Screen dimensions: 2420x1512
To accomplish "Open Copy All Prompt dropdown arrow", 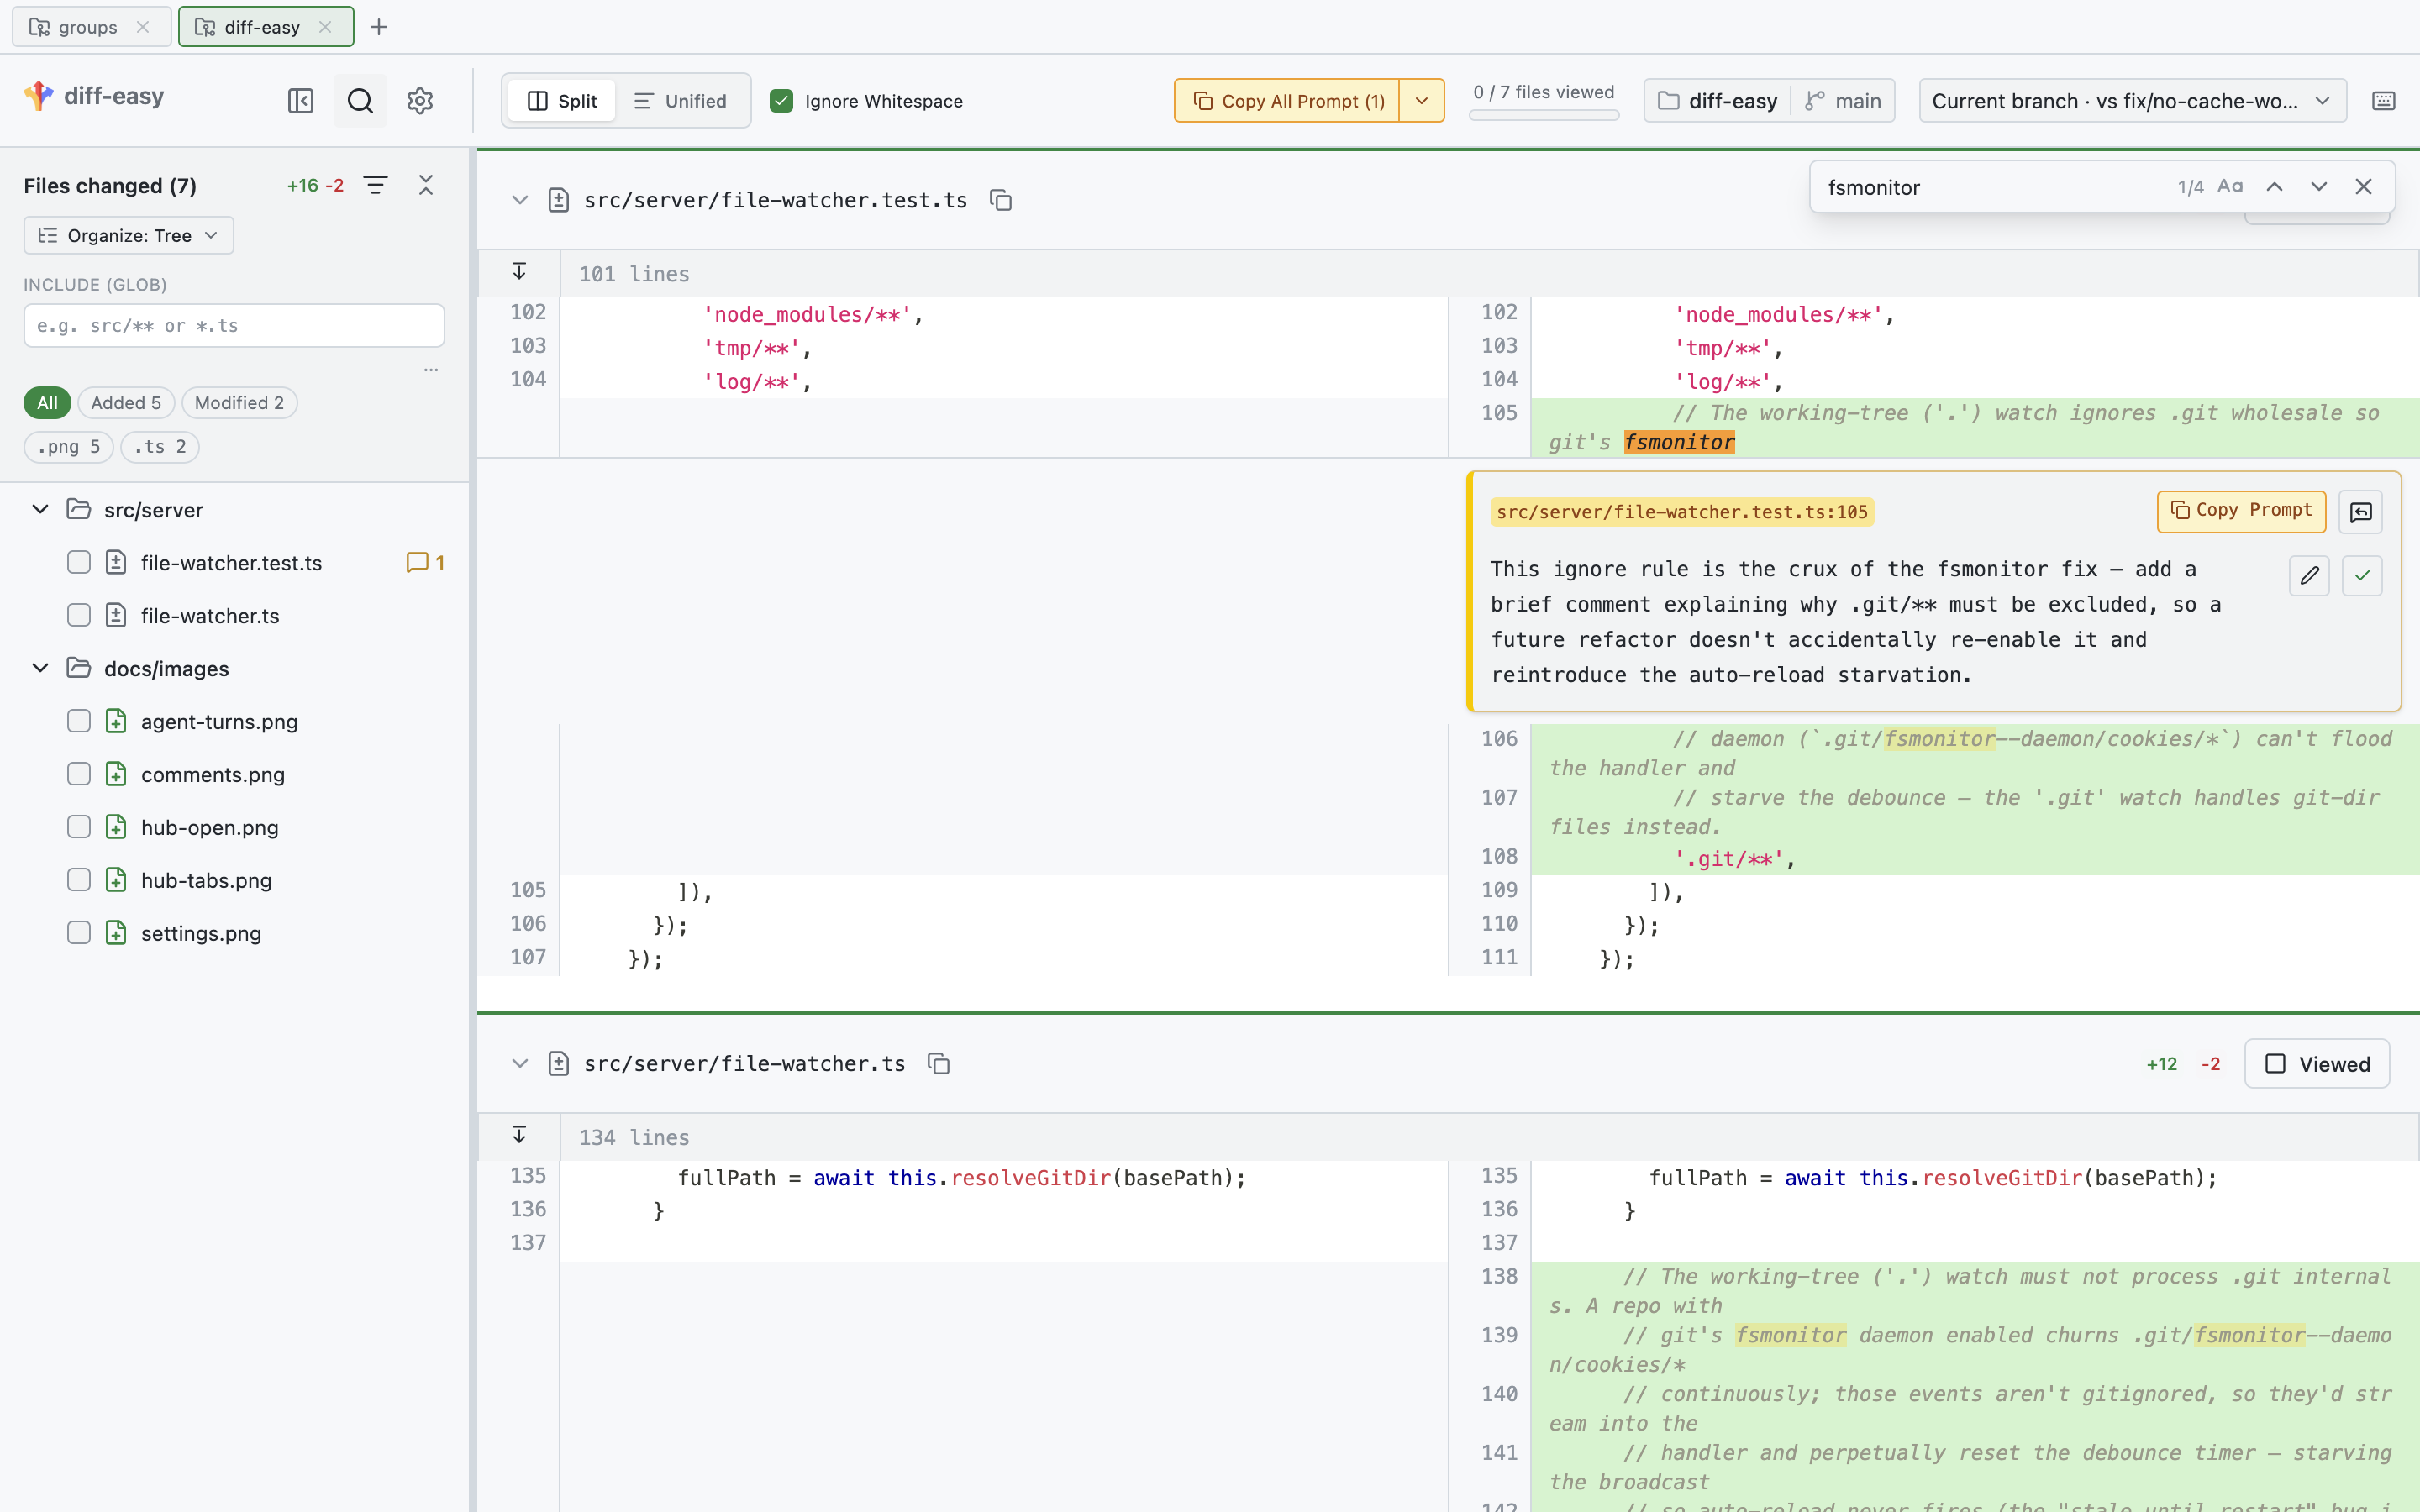I will pos(1421,101).
